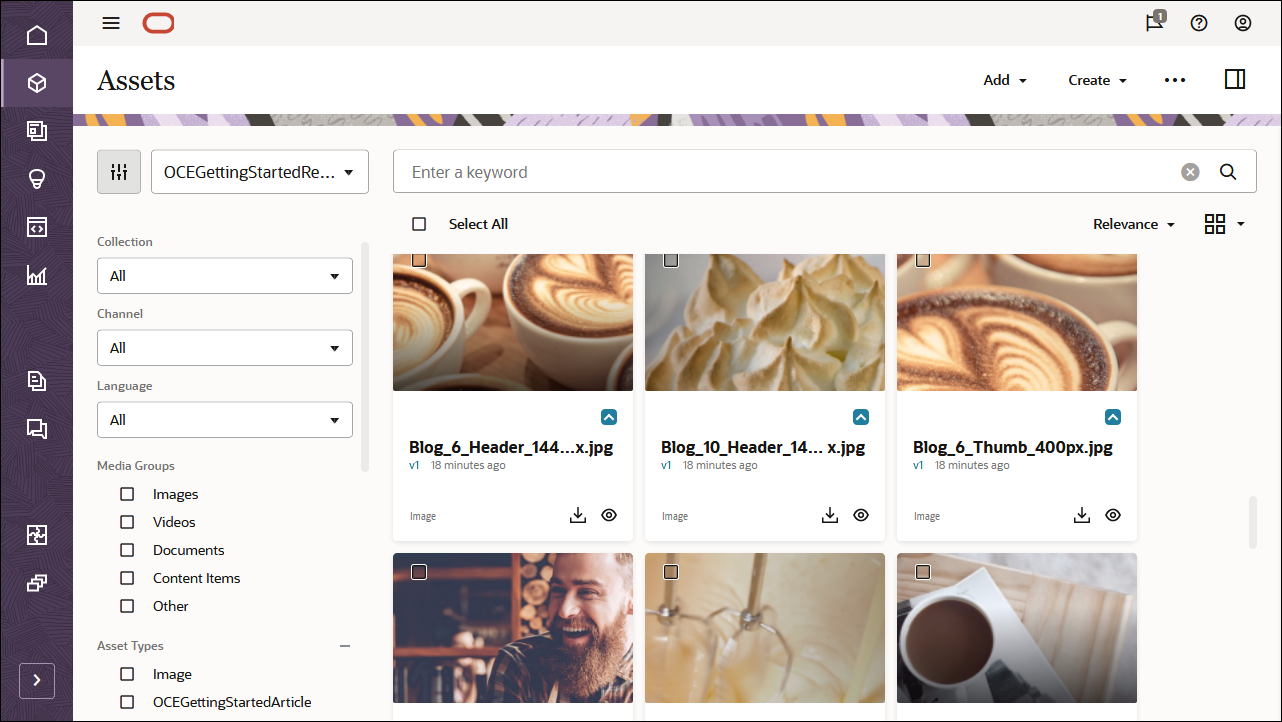The image size is (1282, 722).
Task: Open the Analytics section in the sidebar
Action: point(37,275)
